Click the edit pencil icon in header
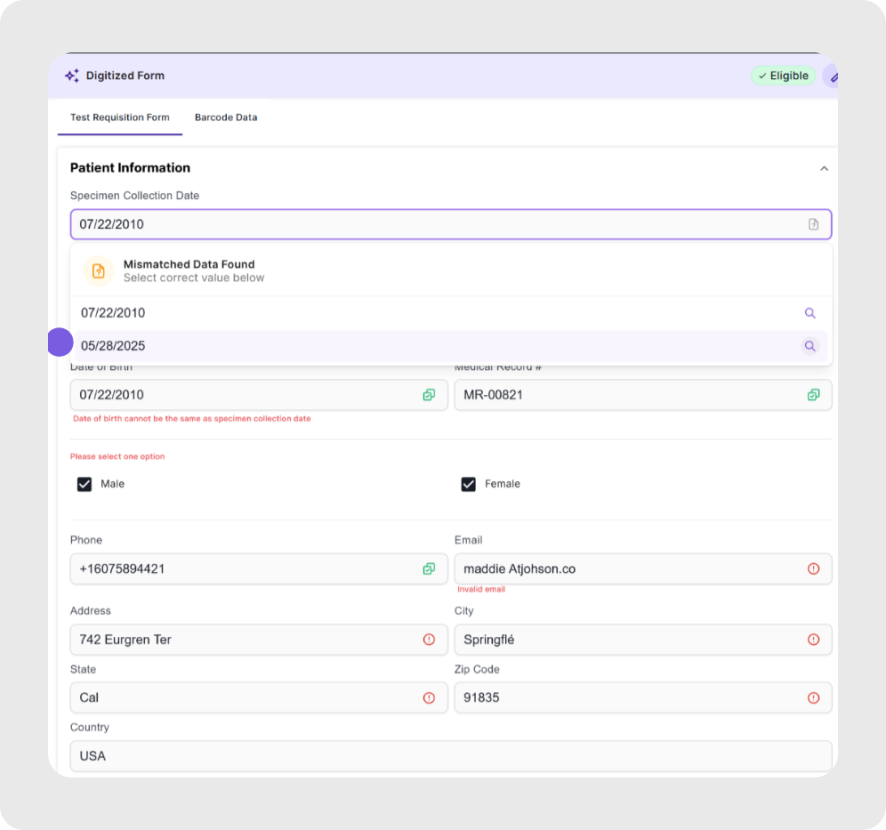The width and height of the screenshot is (886, 830). tap(832, 76)
